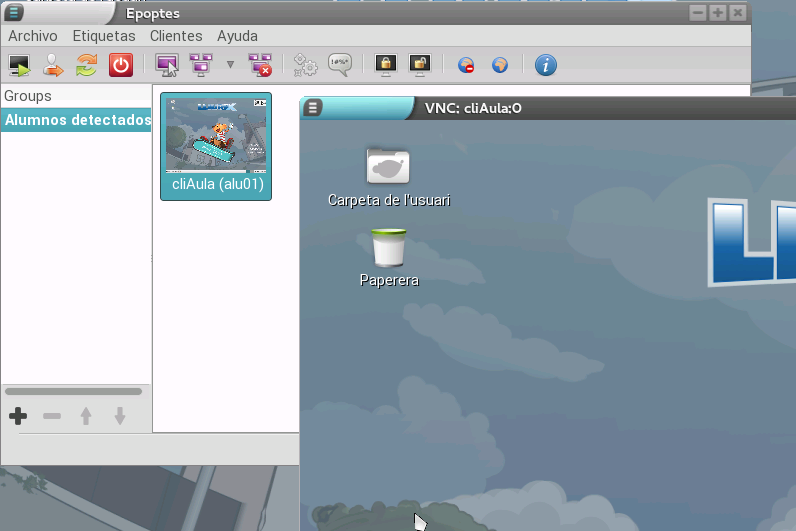Image resolution: width=796 pixels, height=531 pixels.
Task: Click the unlock screen open padlock icon
Action: (419, 66)
